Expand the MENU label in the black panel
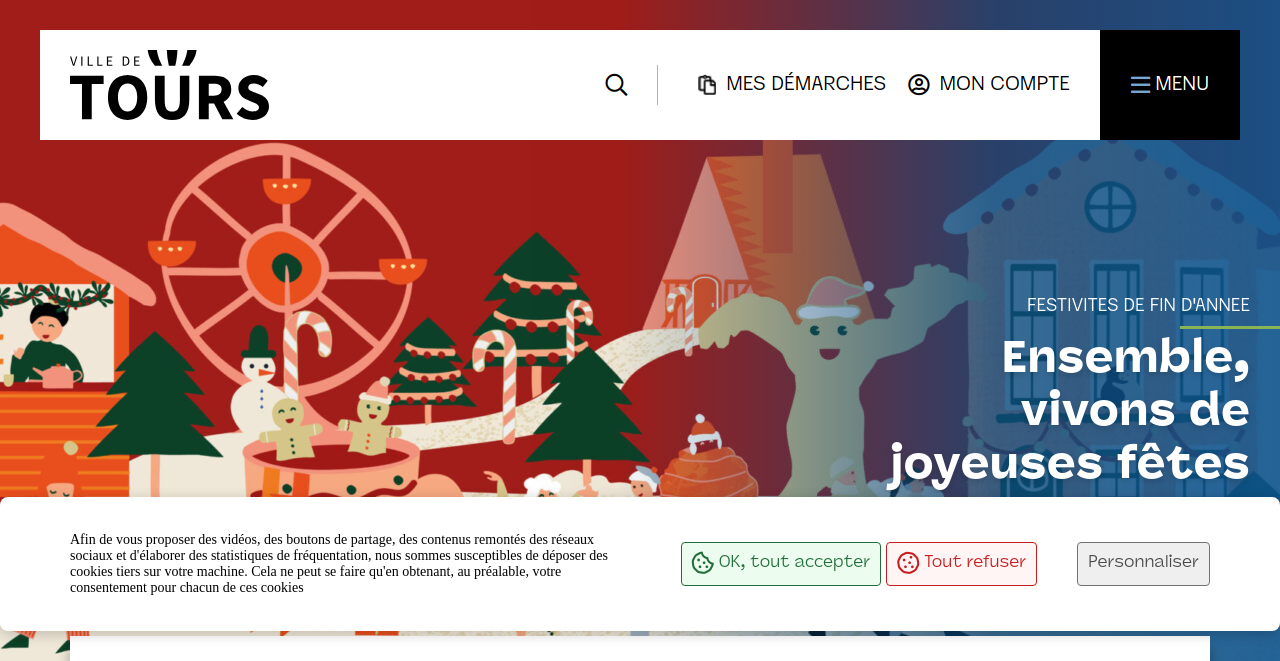The height and width of the screenshot is (661, 1280). pyautogui.click(x=1182, y=84)
